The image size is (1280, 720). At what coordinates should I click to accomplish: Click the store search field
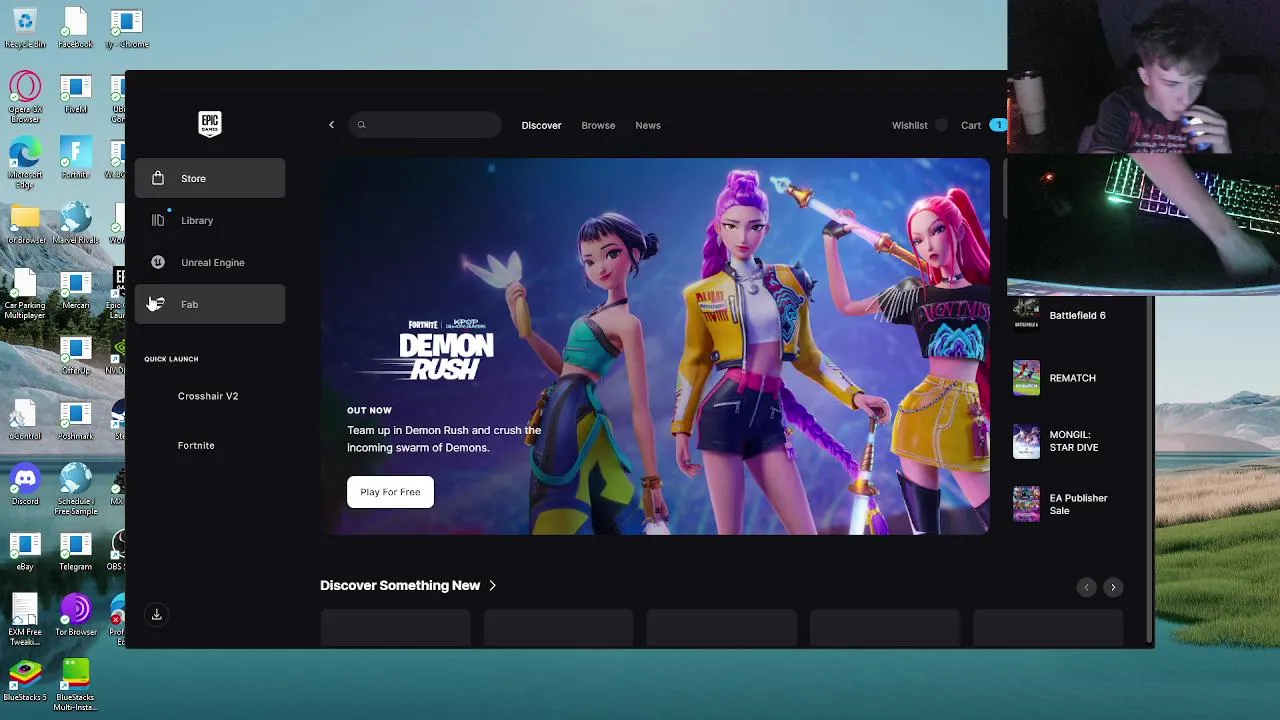coord(425,125)
